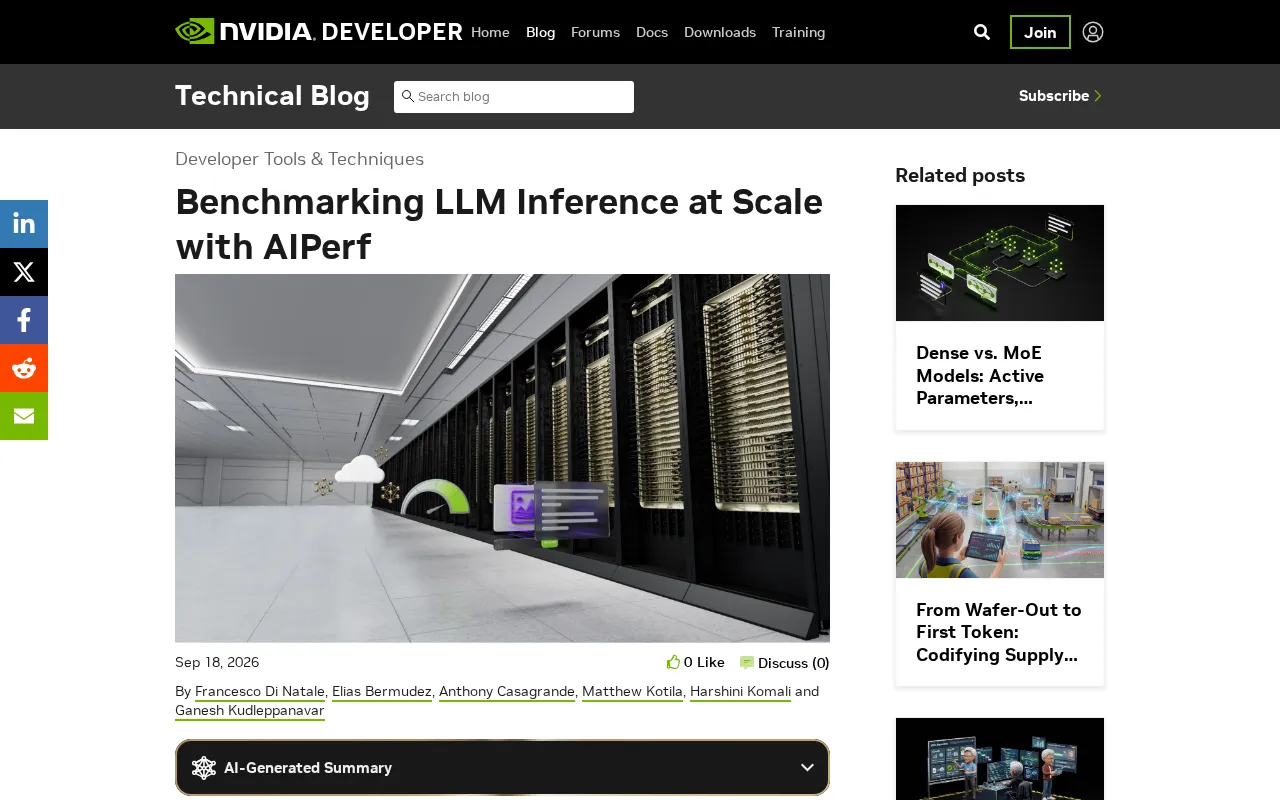1280x800 pixels.
Task: Expand the AI-Generated Summary chevron
Action: (807, 768)
